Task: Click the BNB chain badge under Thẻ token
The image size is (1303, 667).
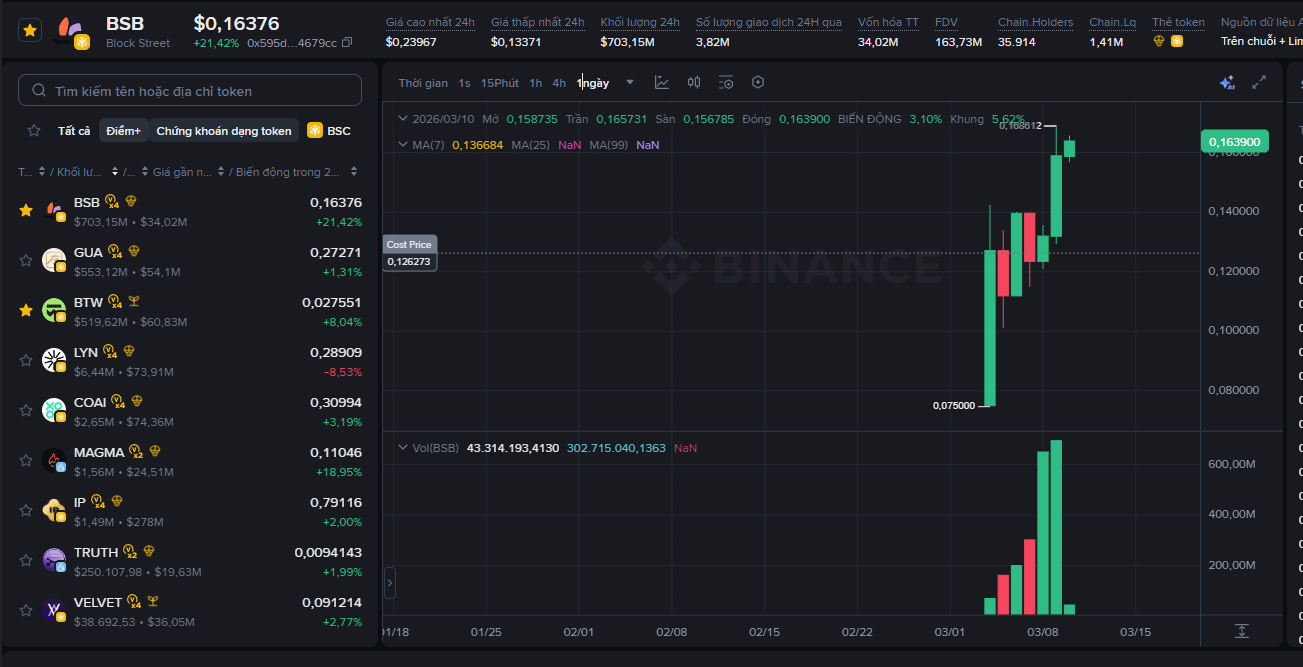Action: (x=1177, y=41)
